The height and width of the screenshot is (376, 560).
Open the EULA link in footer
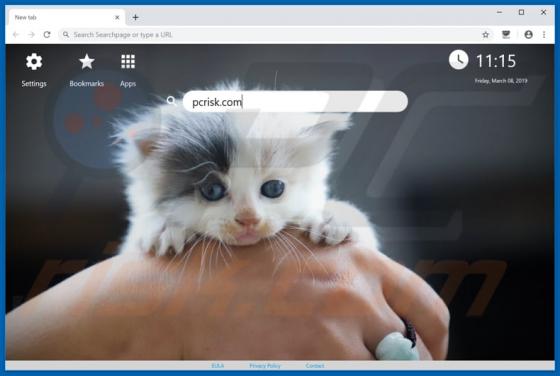tap(218, 366)
